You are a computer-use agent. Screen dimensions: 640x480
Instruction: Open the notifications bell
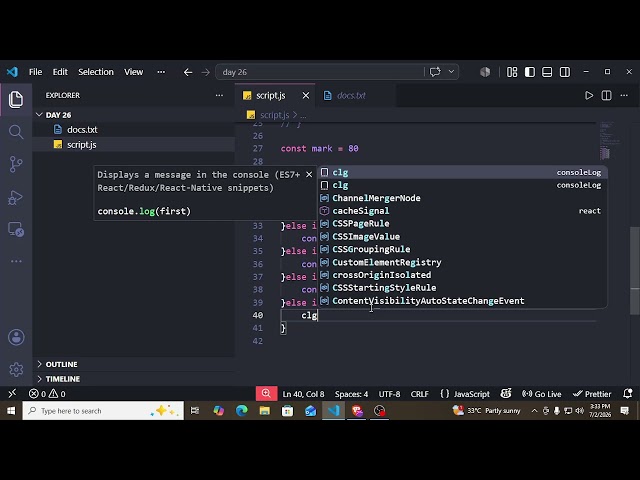coord(628,394)
